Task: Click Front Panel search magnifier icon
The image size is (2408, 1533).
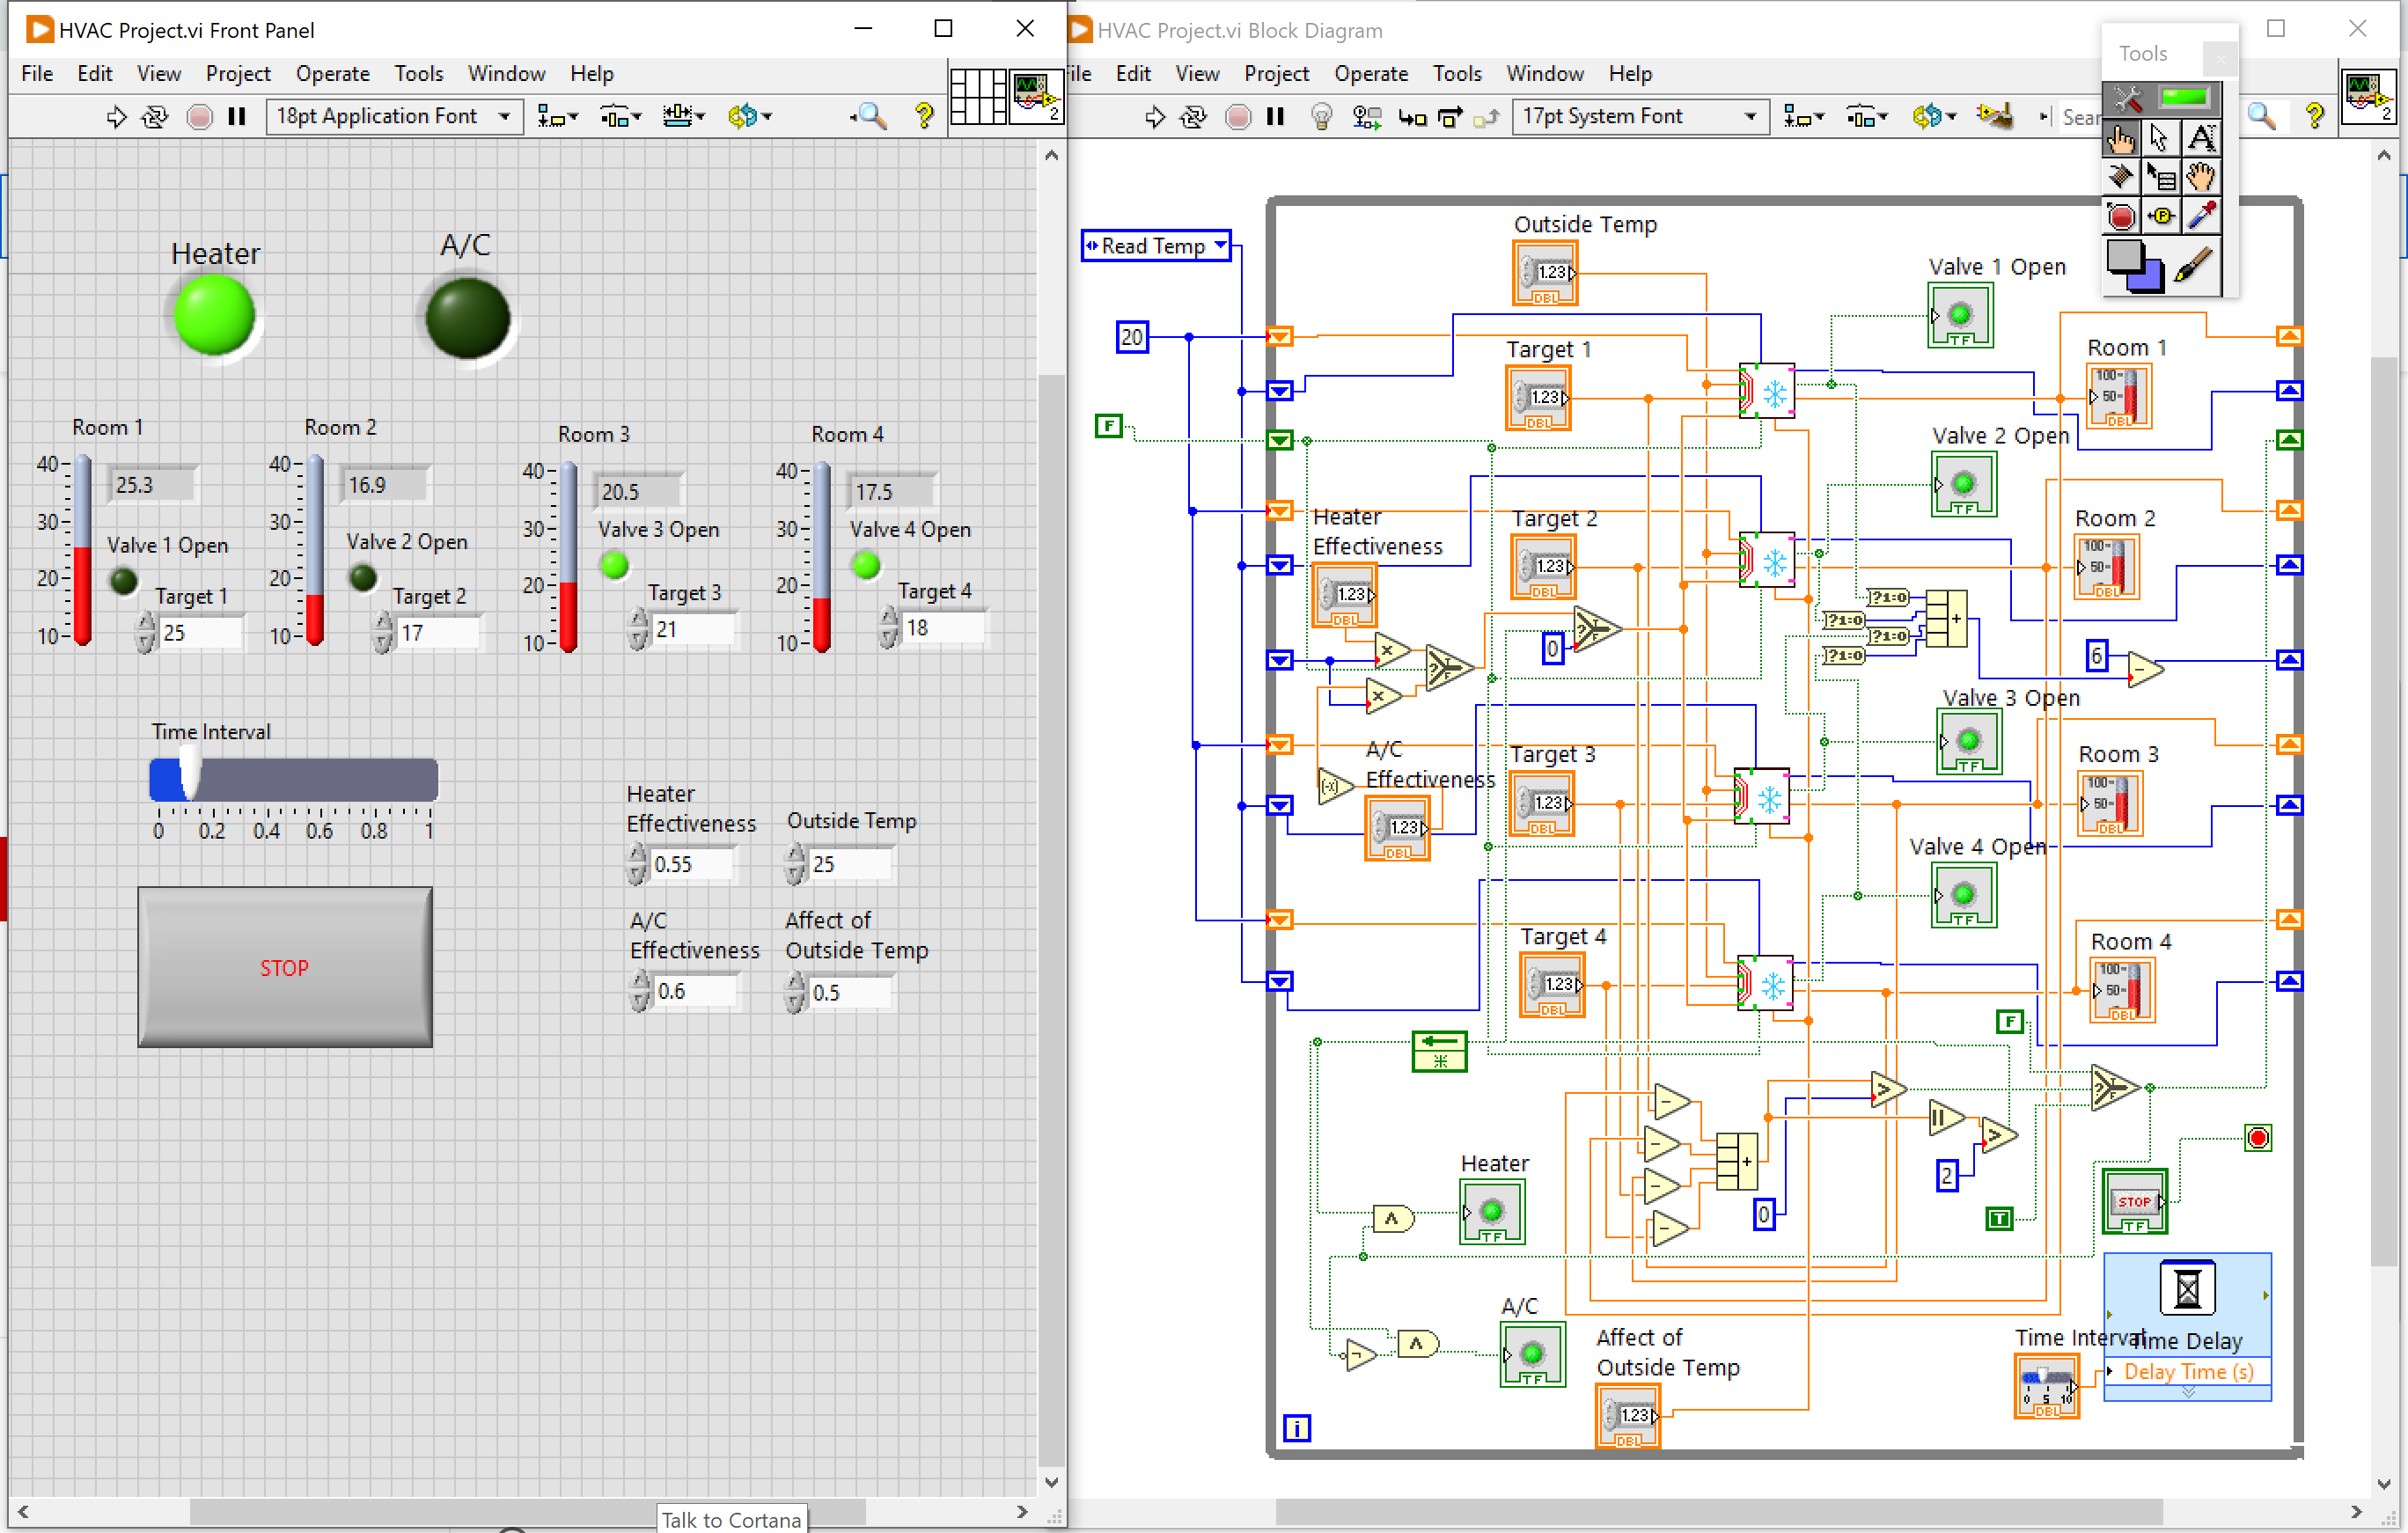Action: (x=870, y=116)
